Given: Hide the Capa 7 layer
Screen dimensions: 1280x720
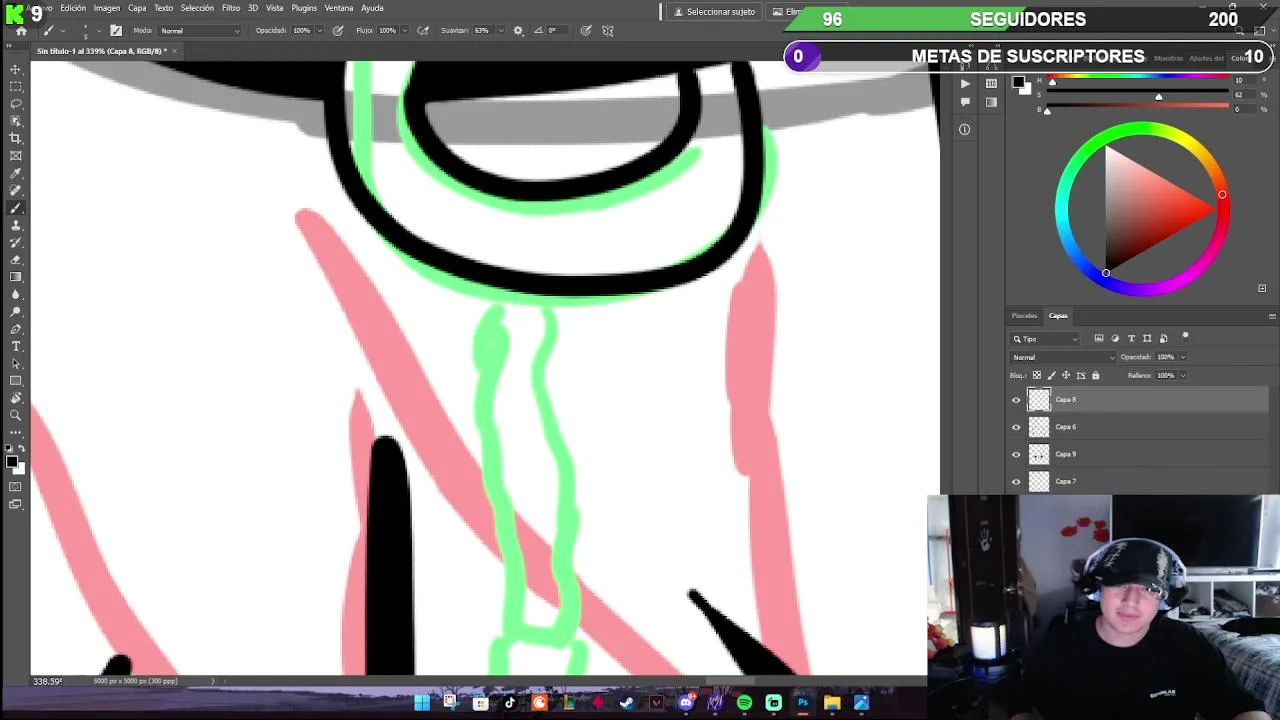Looking at the screenshot, I should 1016,482.
